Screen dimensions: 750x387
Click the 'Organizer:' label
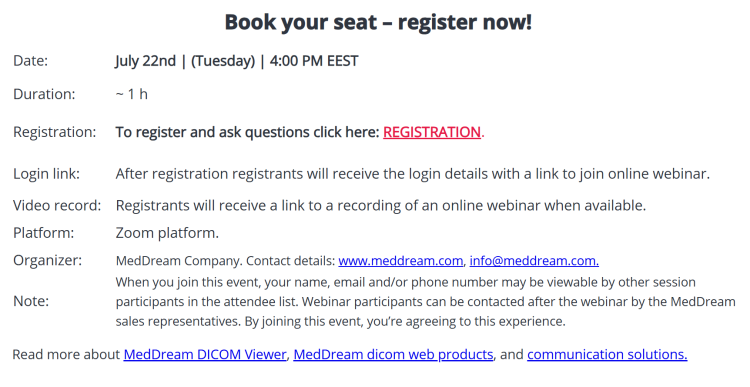coord(47,260)
